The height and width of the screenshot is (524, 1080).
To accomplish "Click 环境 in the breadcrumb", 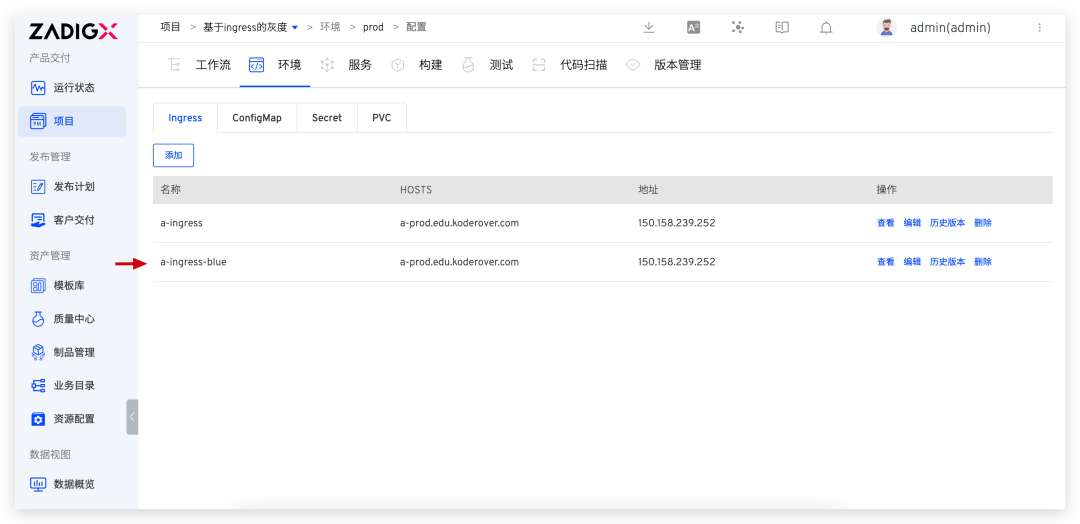I will [330, 28].
